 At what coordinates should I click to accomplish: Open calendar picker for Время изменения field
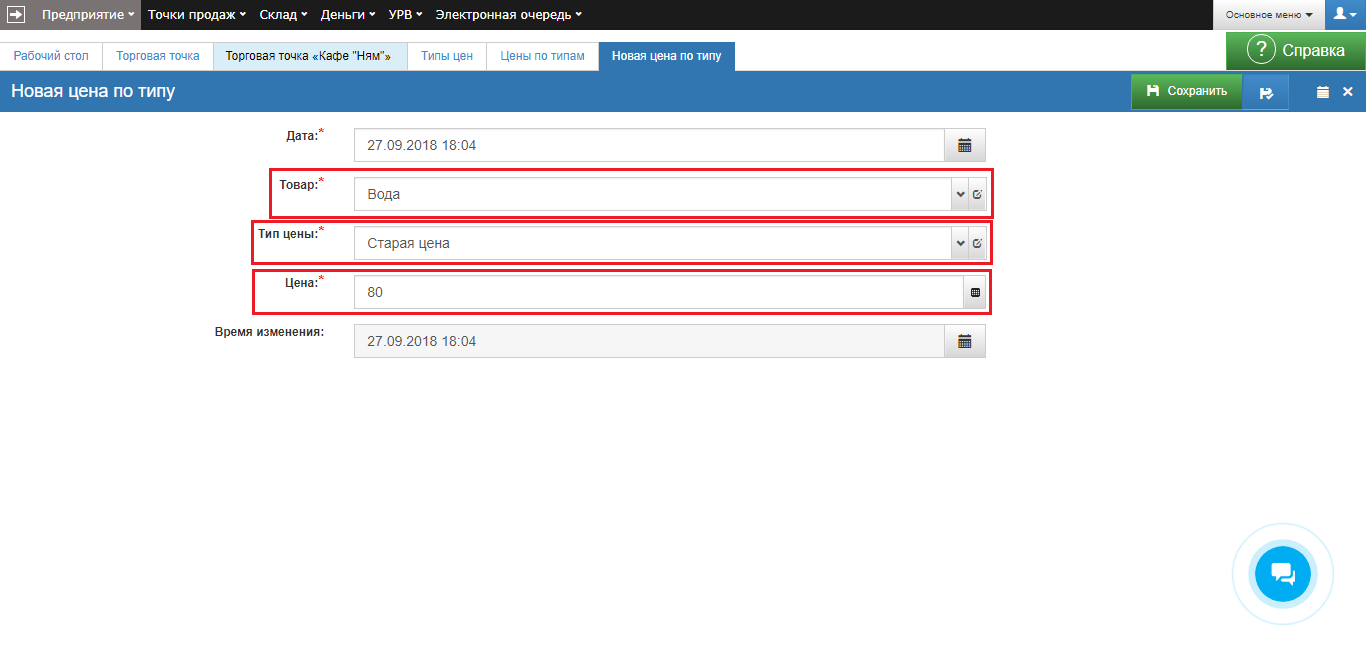[965, 341]
